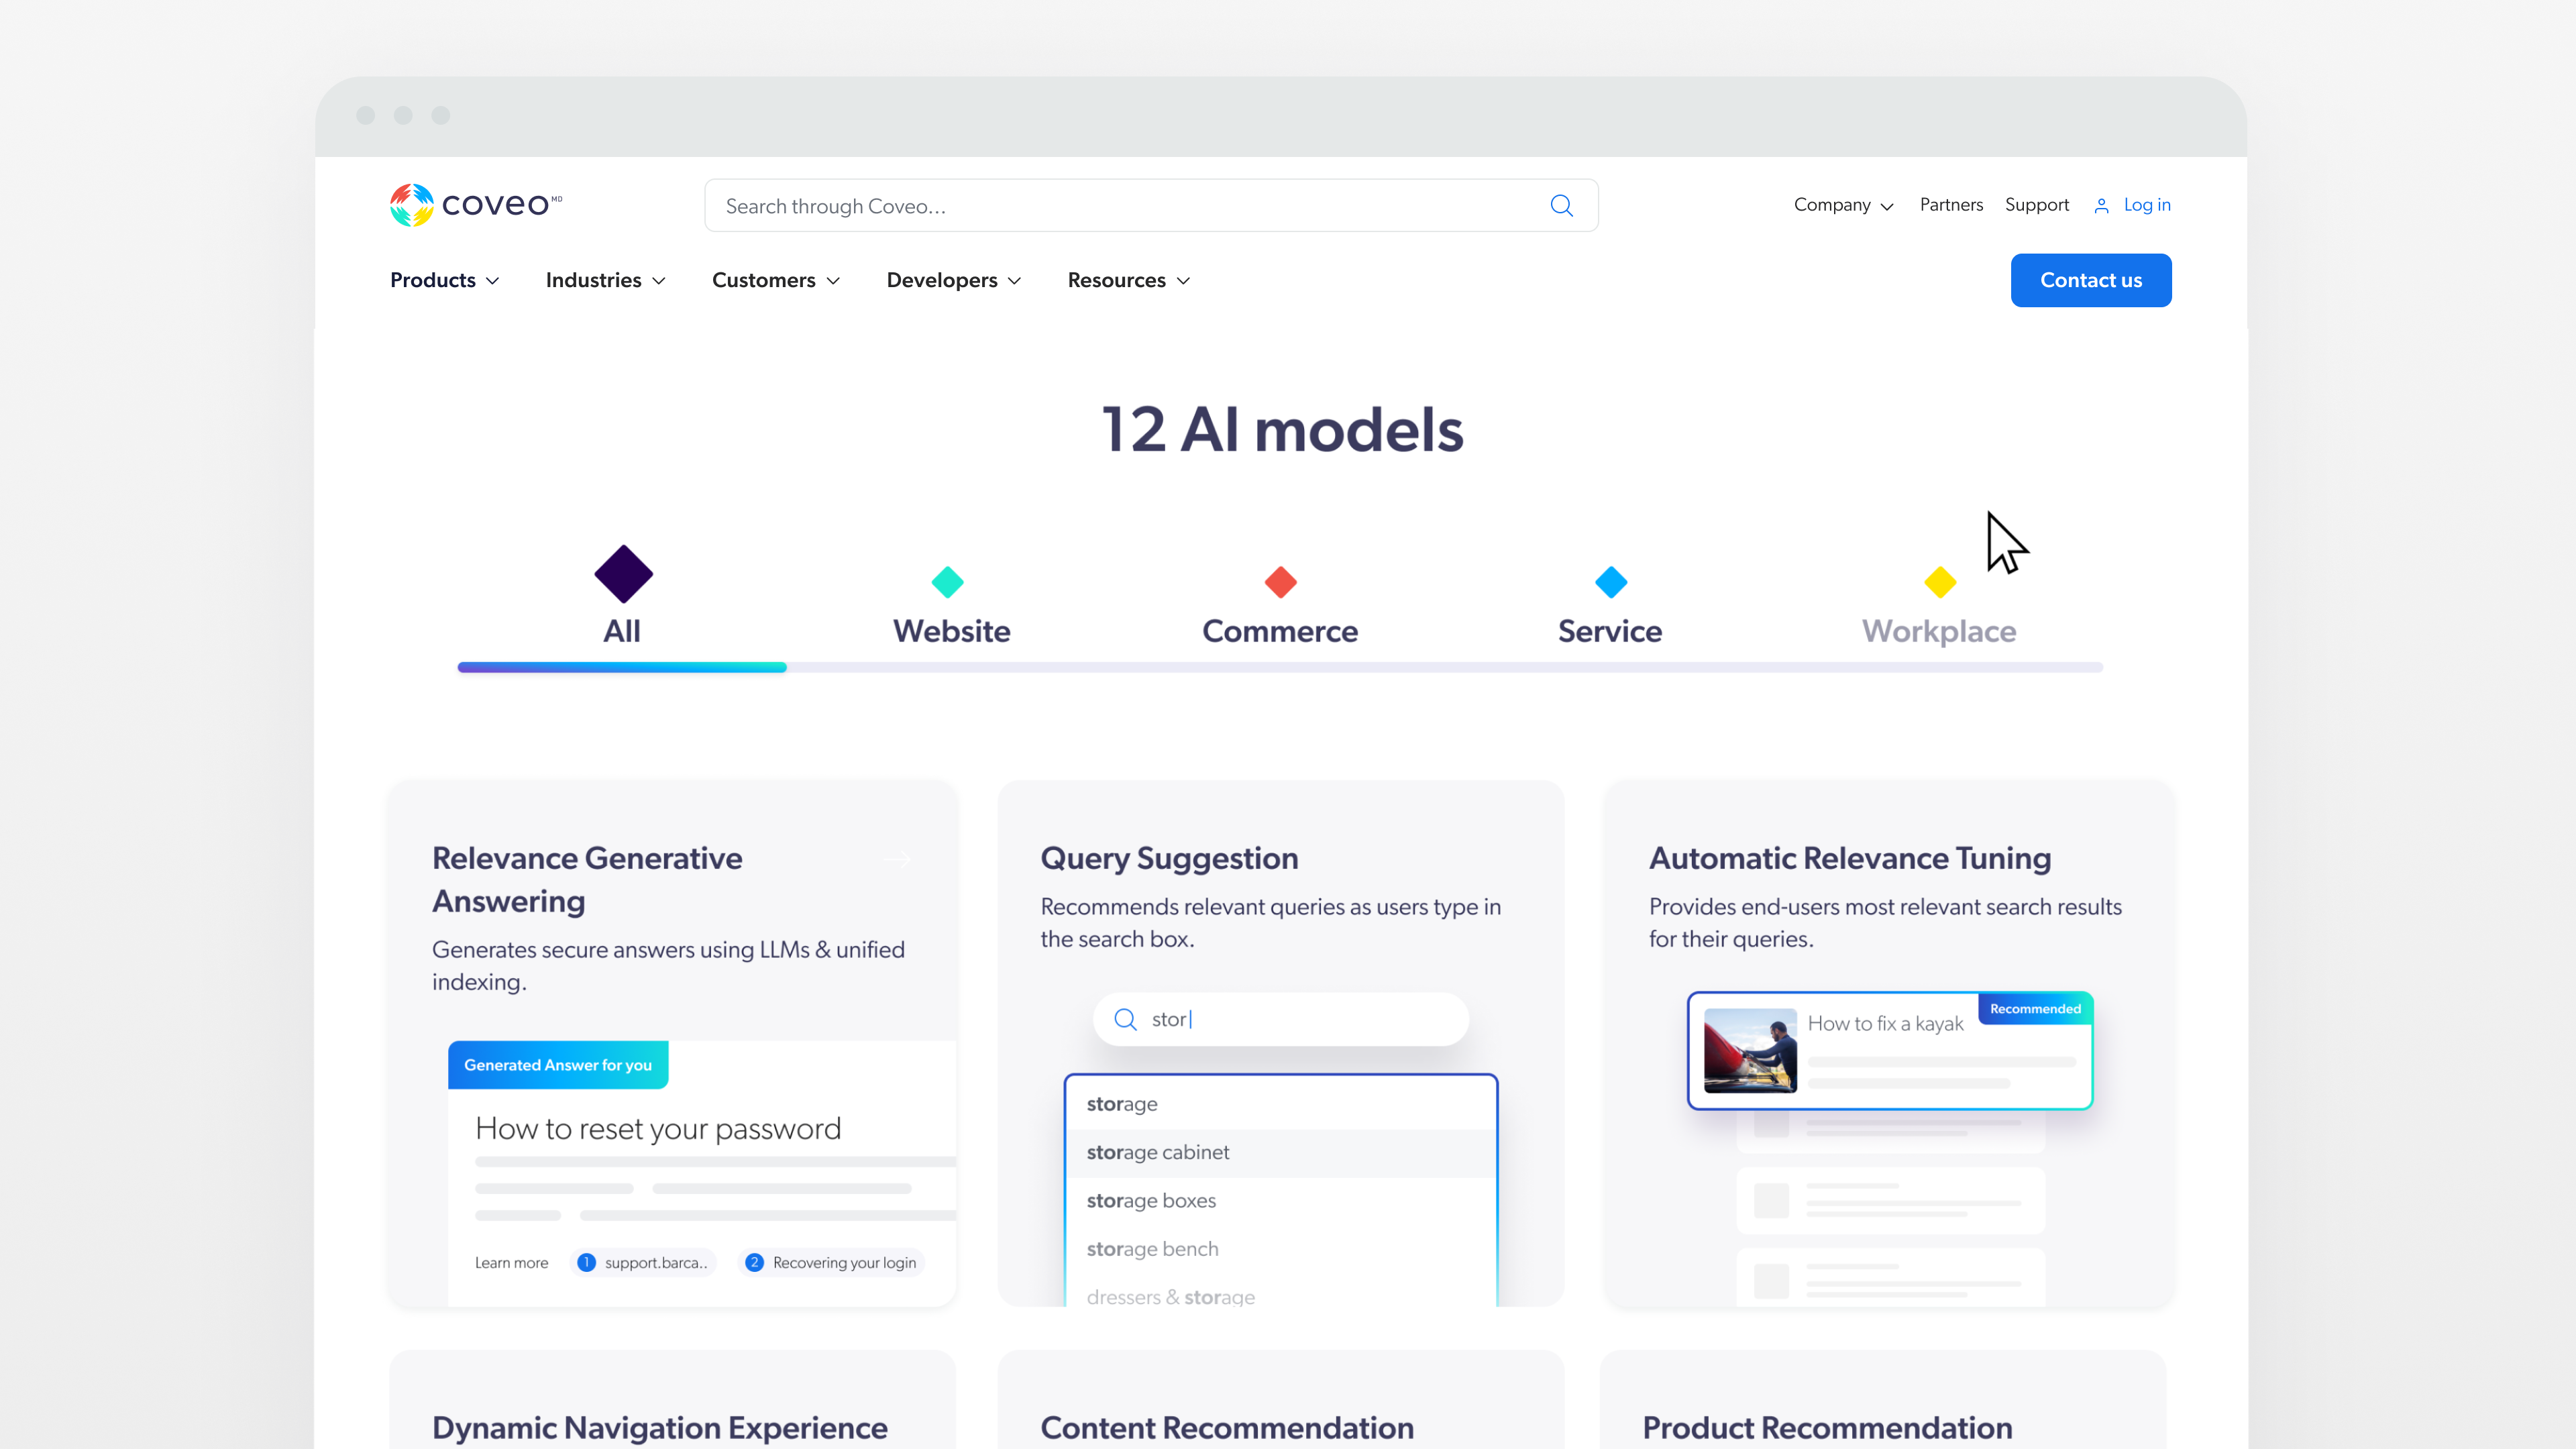2576x1449 pixels.
Task: Click the 'stor' demo search box
Action: click(x=1280, y=1019)
